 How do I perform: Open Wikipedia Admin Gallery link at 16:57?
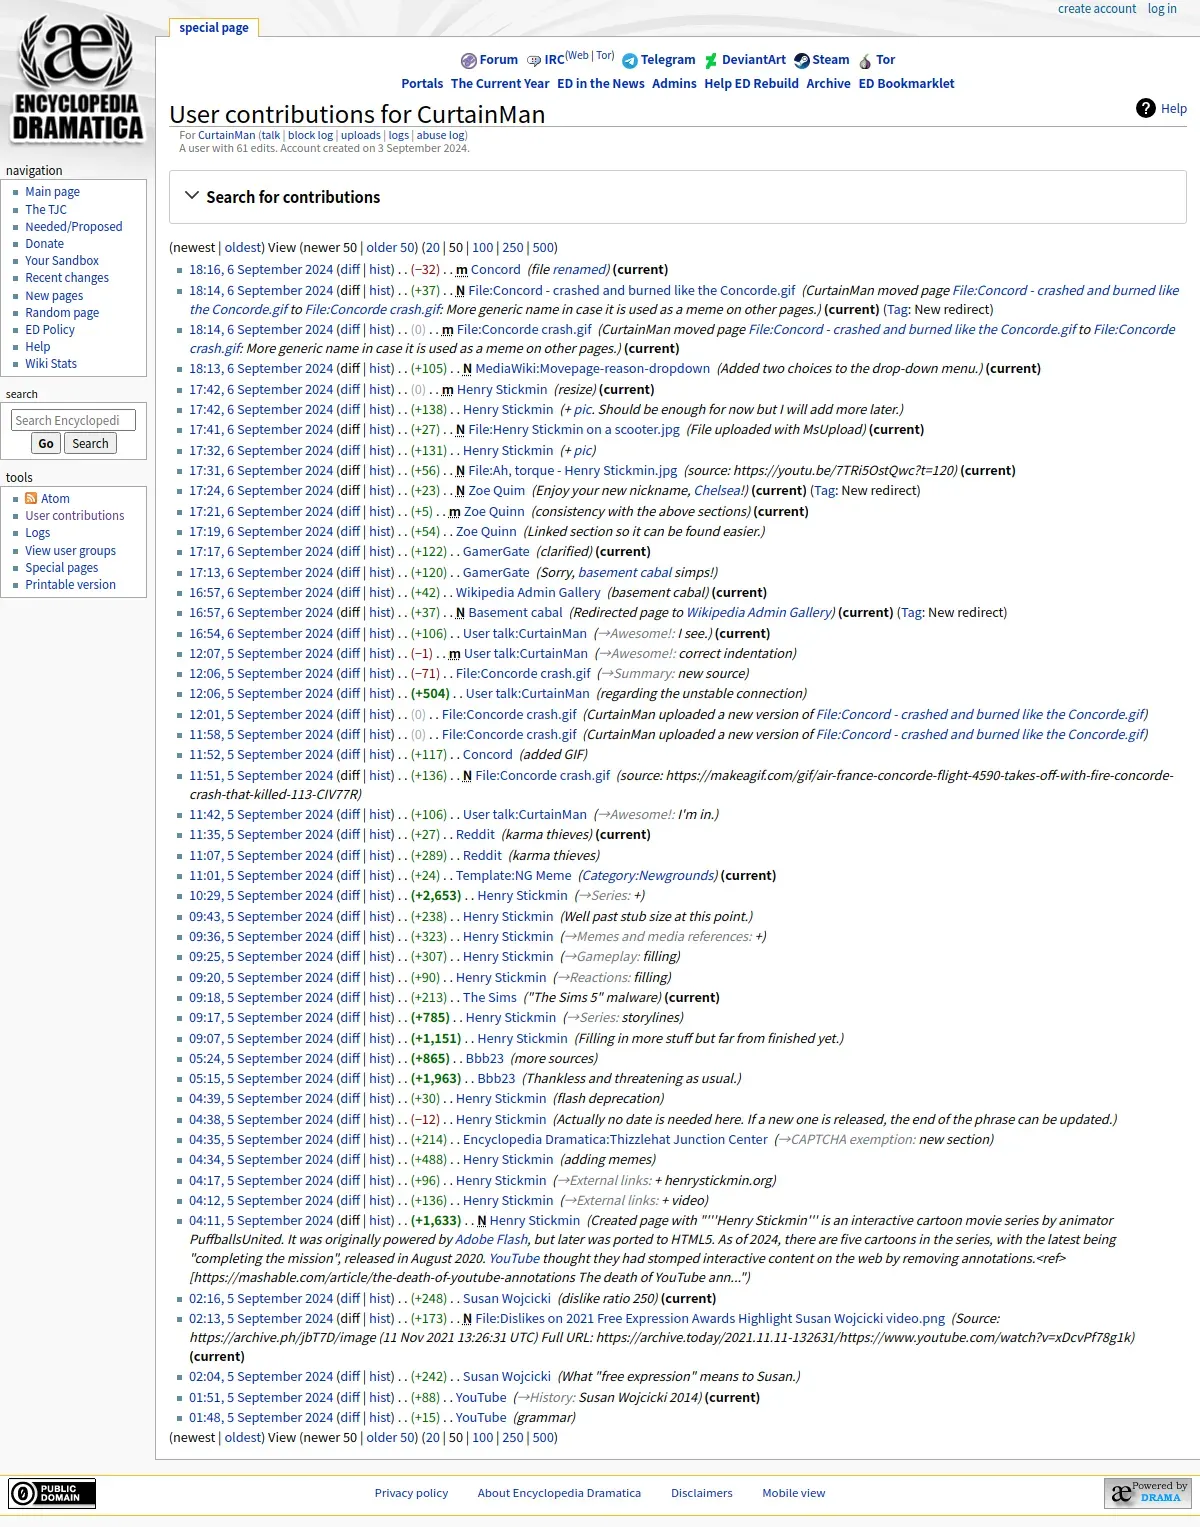coord(528,593)
